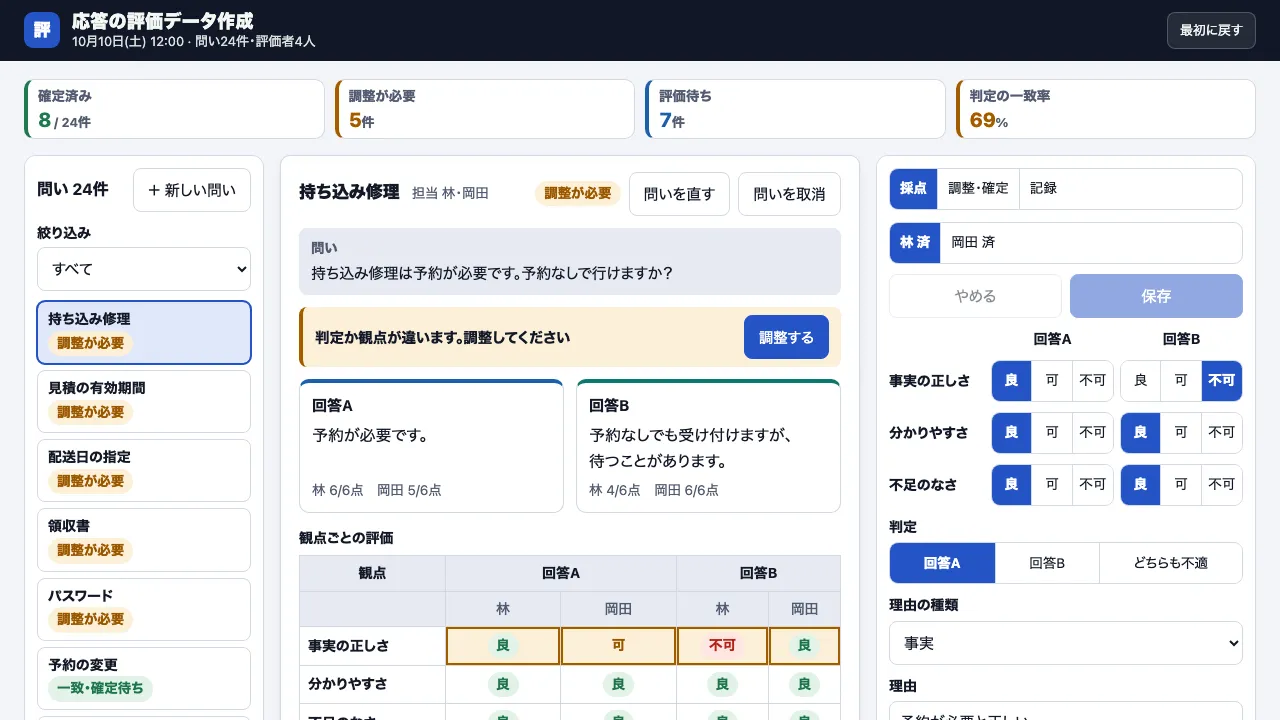
Task: Select 持ち込み修理 in the question list
Action: 144,332
